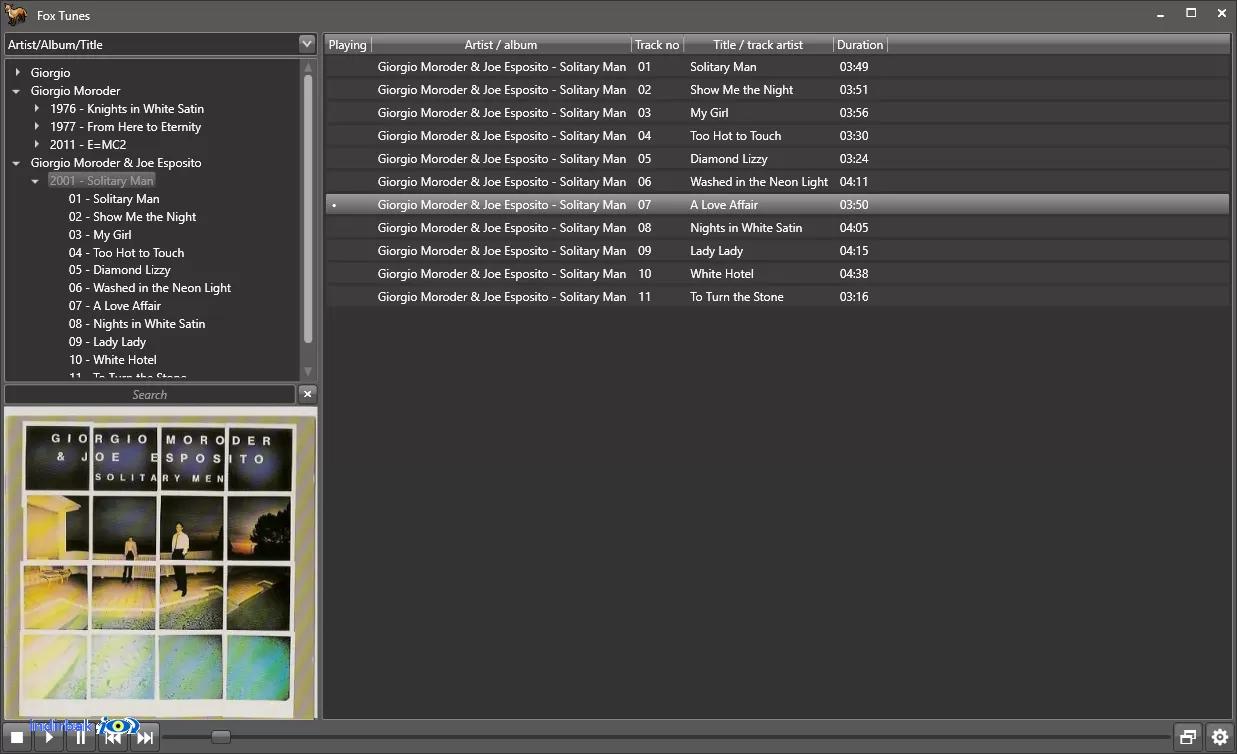Select 03 - My Girl in library tree
Image resolution: width=1237 pixels, height=754 pixels.
[100, 235]
